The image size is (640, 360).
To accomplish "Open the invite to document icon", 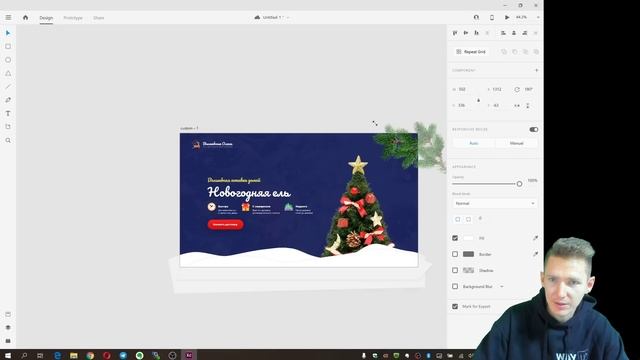I will 476,18.
